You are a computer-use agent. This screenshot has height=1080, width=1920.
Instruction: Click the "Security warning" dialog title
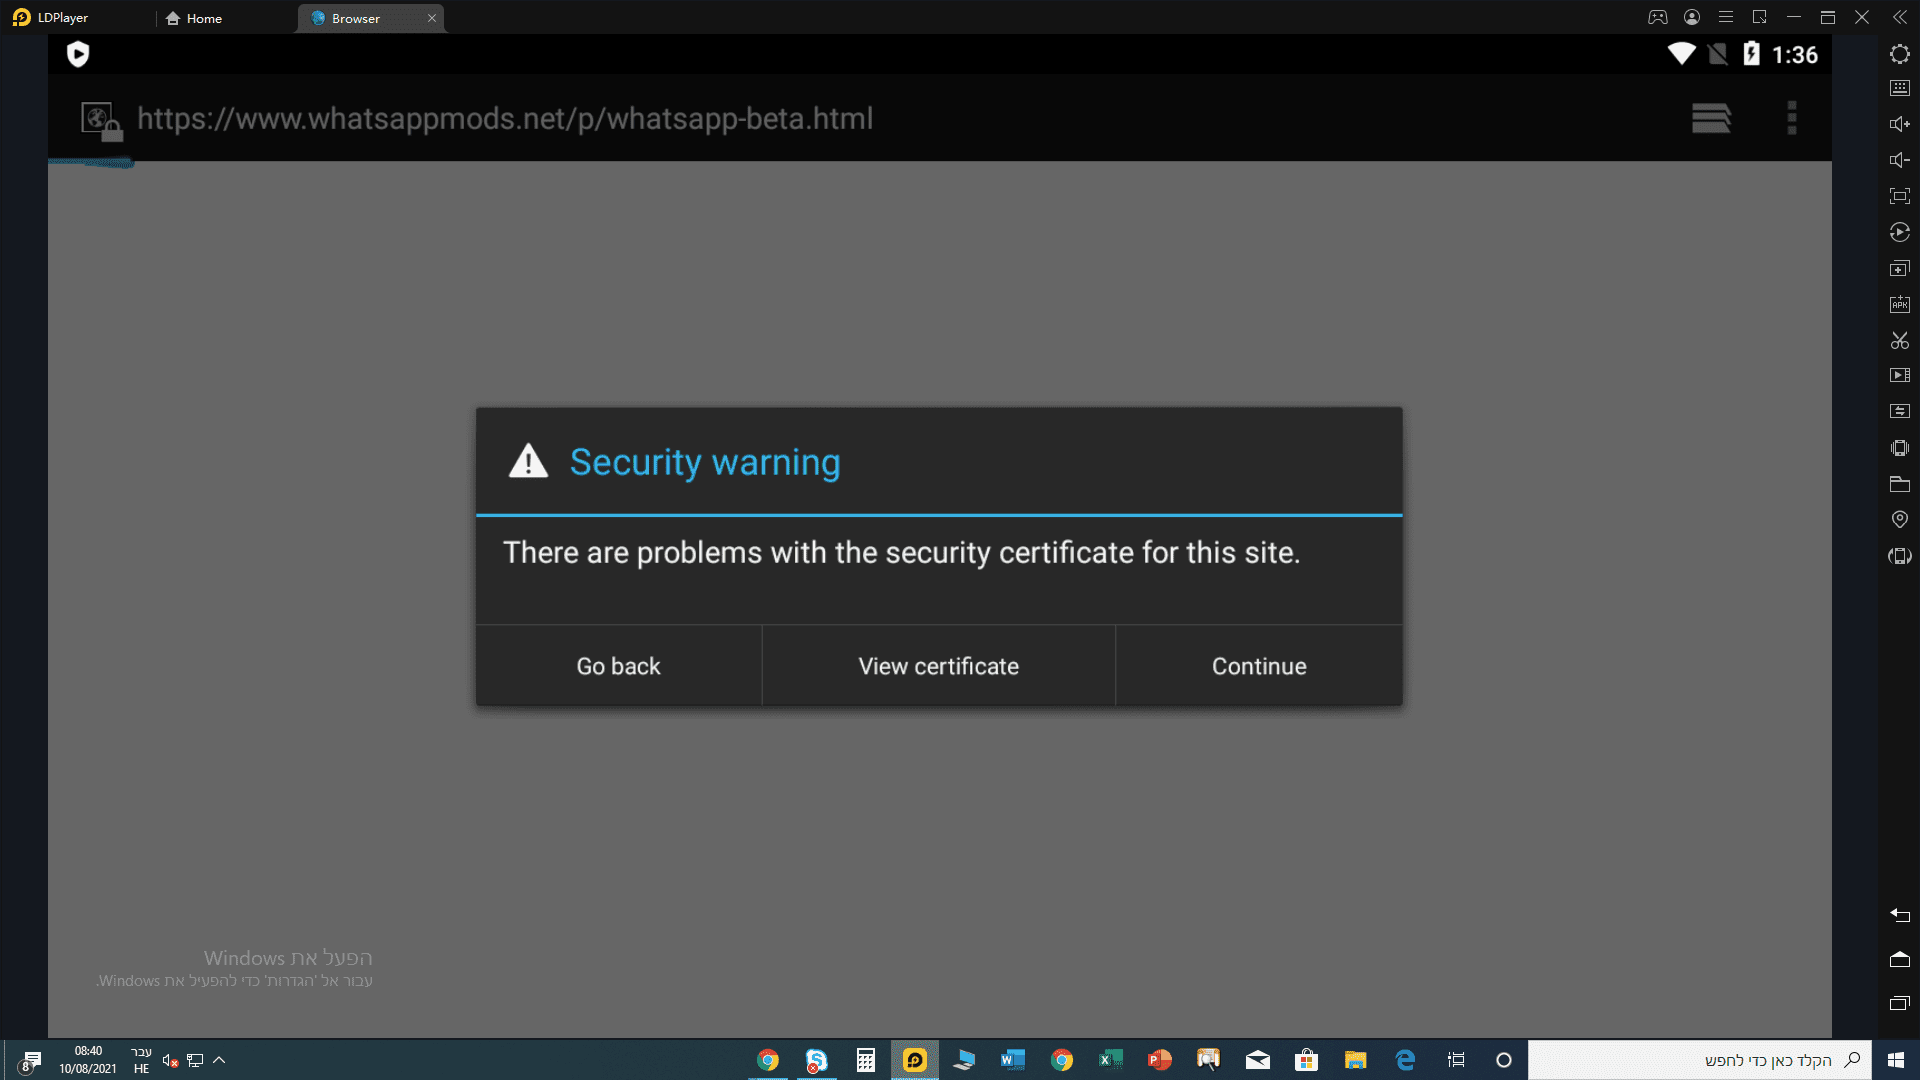[705, 462]
